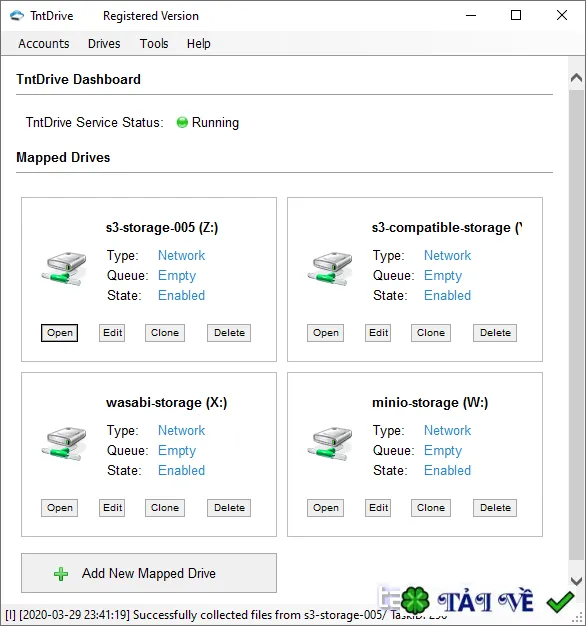
Task: Open the s3-storage-005 (Z:) drive
Action: (59, 333)
